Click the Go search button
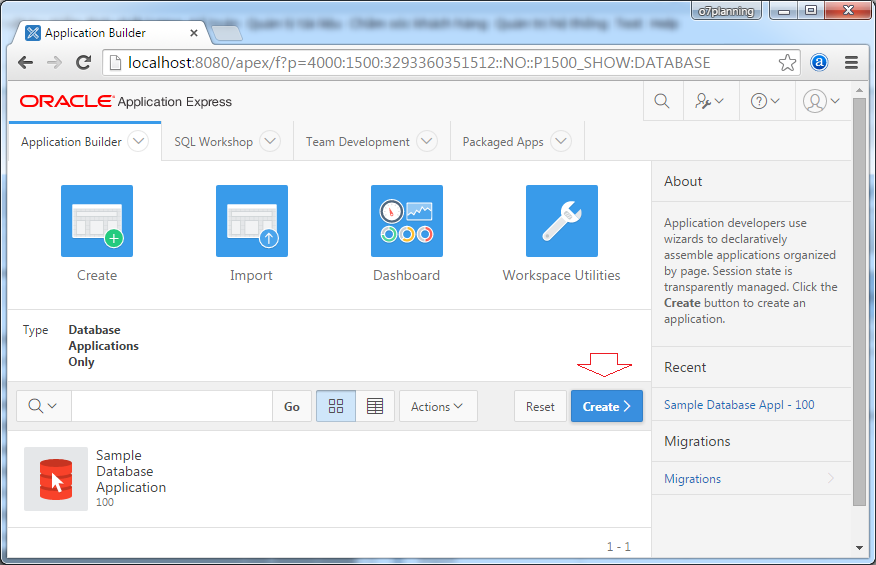 point(292,406)
